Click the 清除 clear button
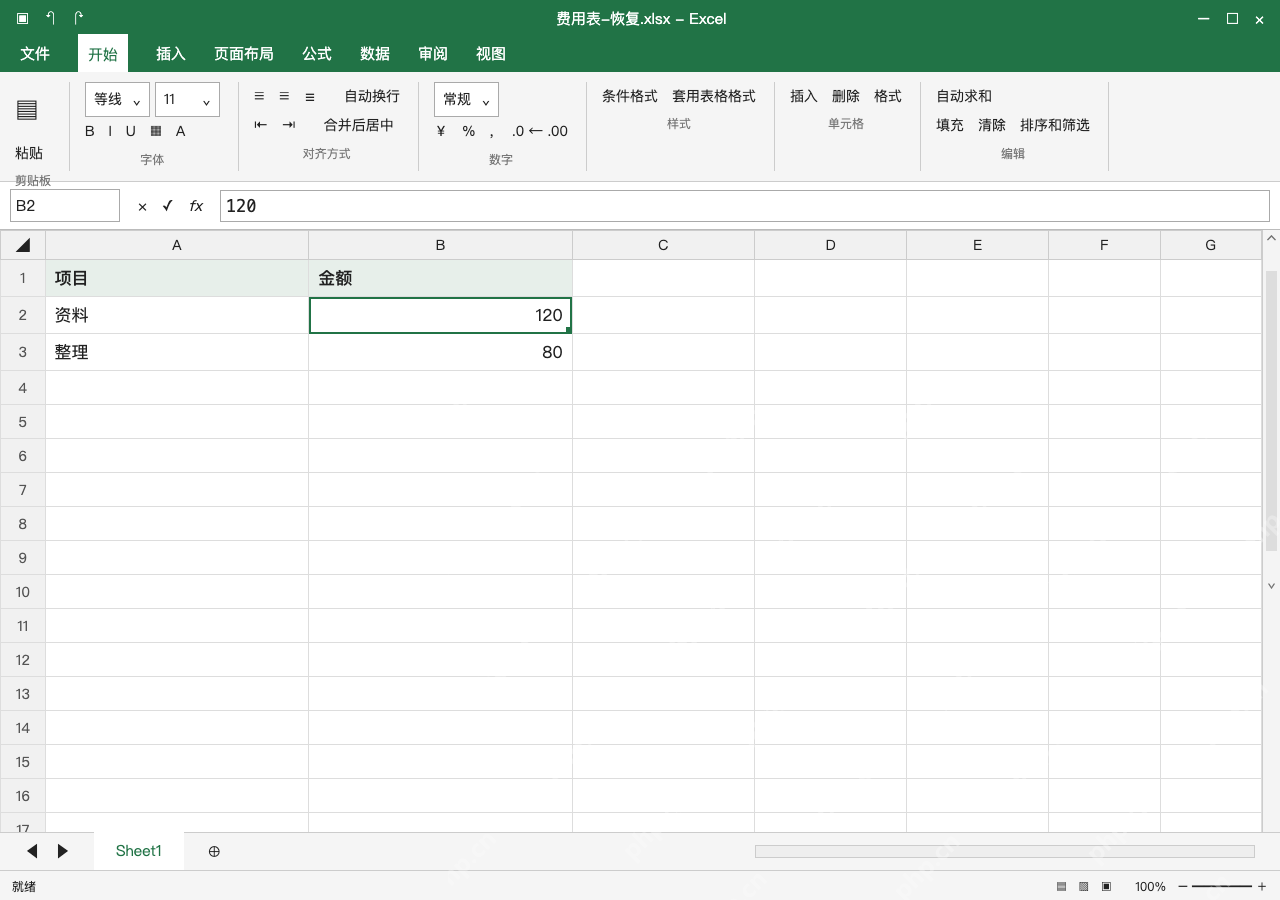 (992, 125)
